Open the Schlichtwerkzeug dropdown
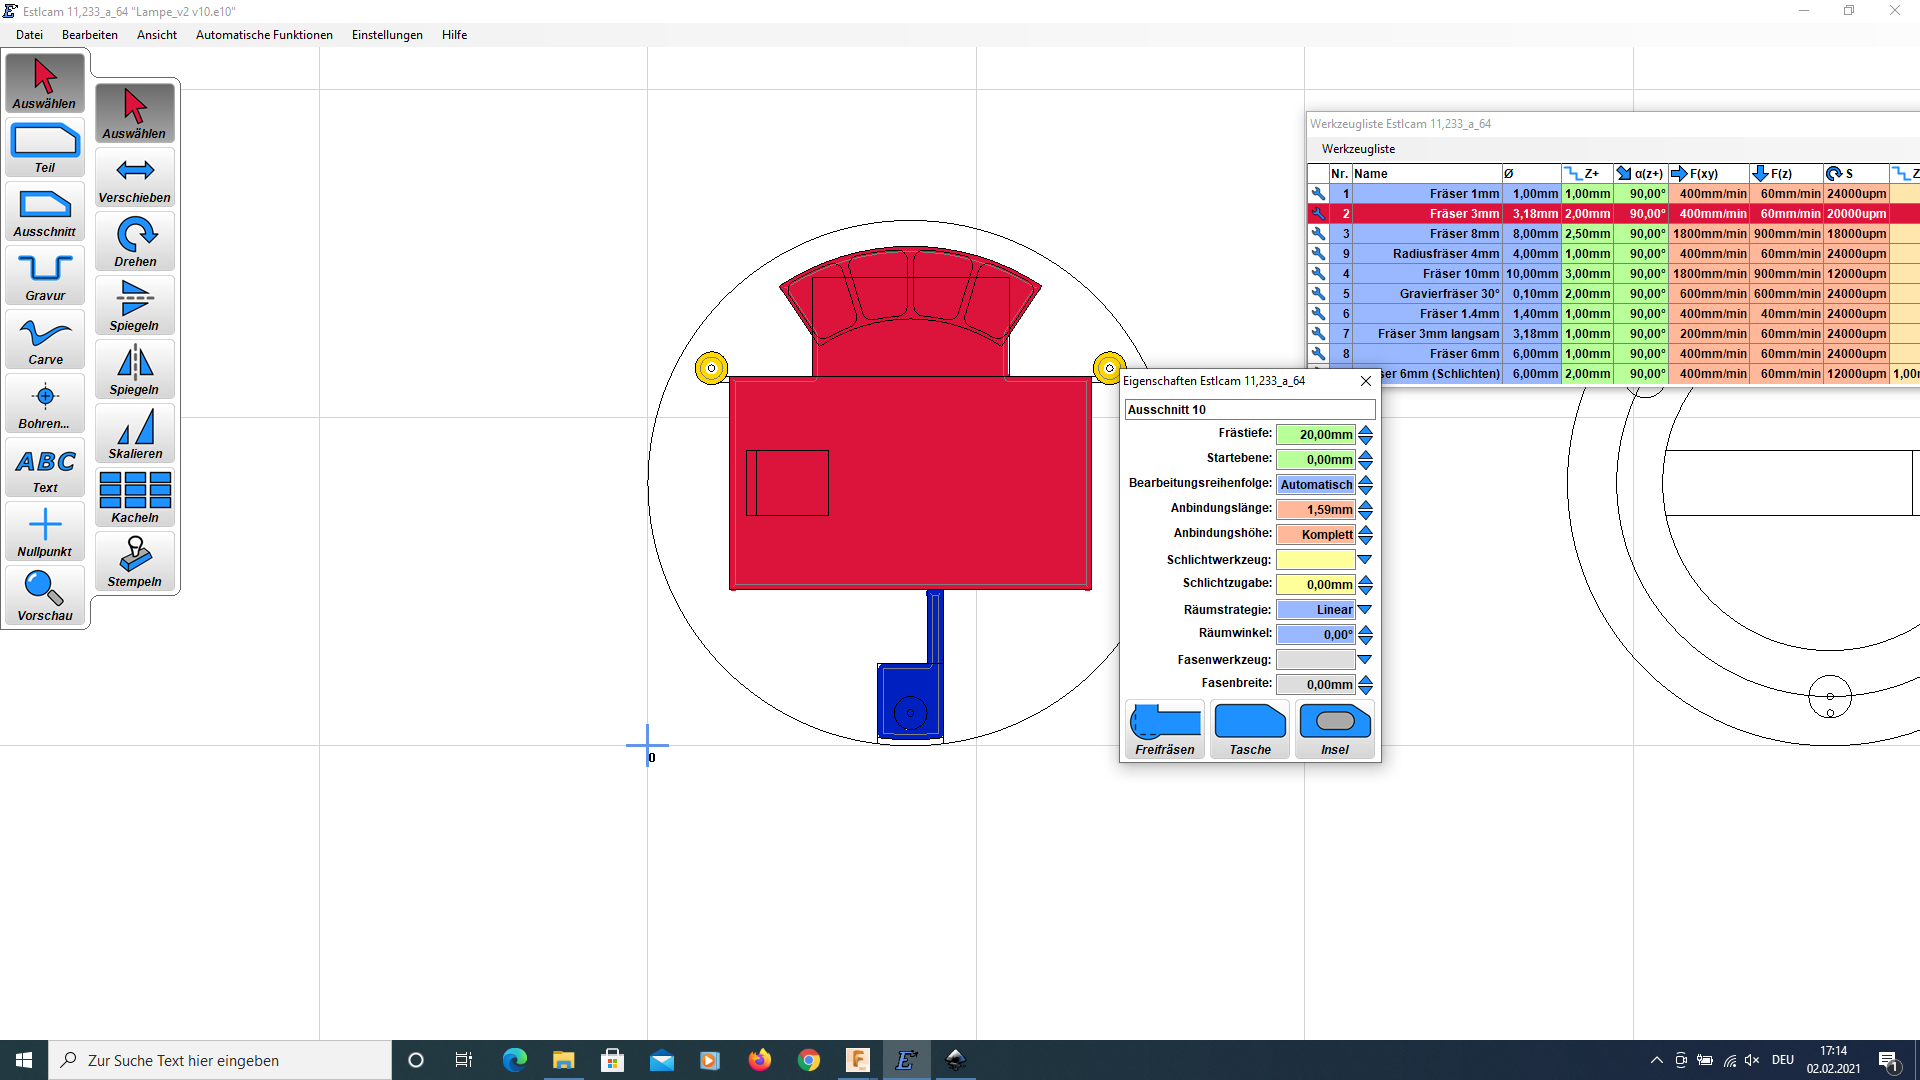 coord(1365,560)
